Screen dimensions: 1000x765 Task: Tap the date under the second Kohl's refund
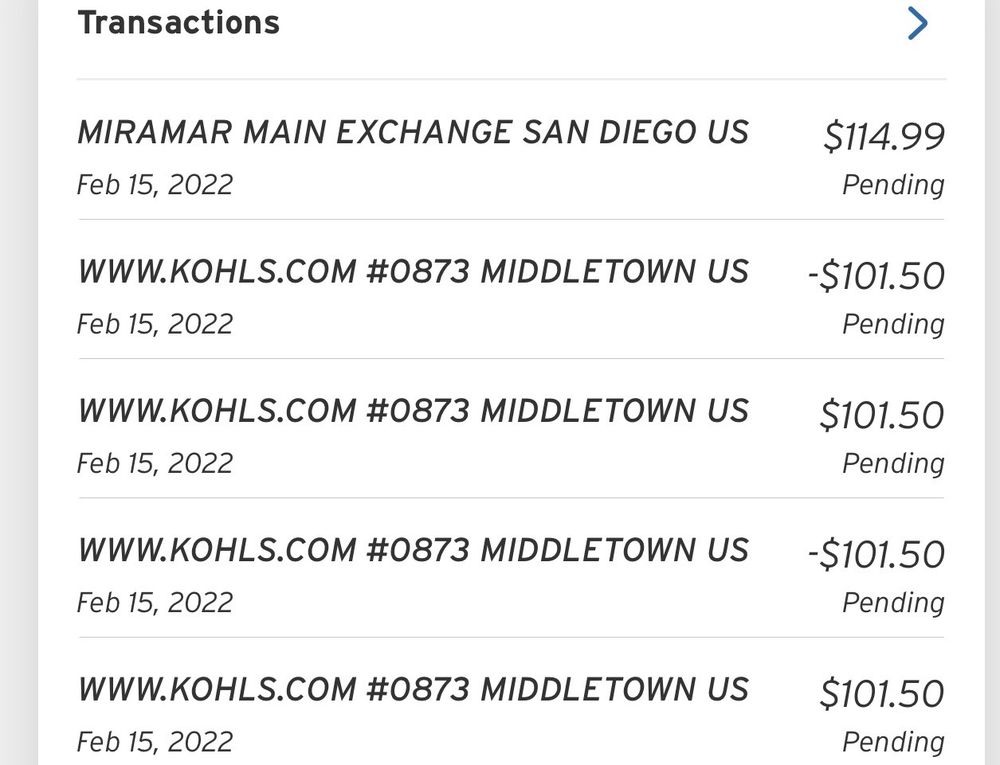click(155, 602)
